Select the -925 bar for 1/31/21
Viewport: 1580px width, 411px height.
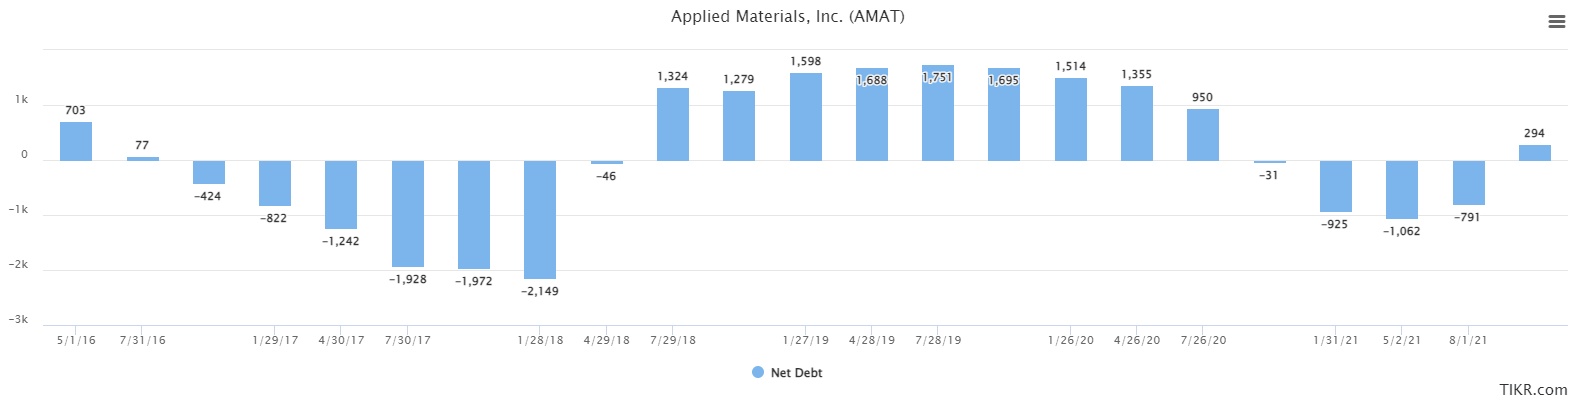(1335, 186)
